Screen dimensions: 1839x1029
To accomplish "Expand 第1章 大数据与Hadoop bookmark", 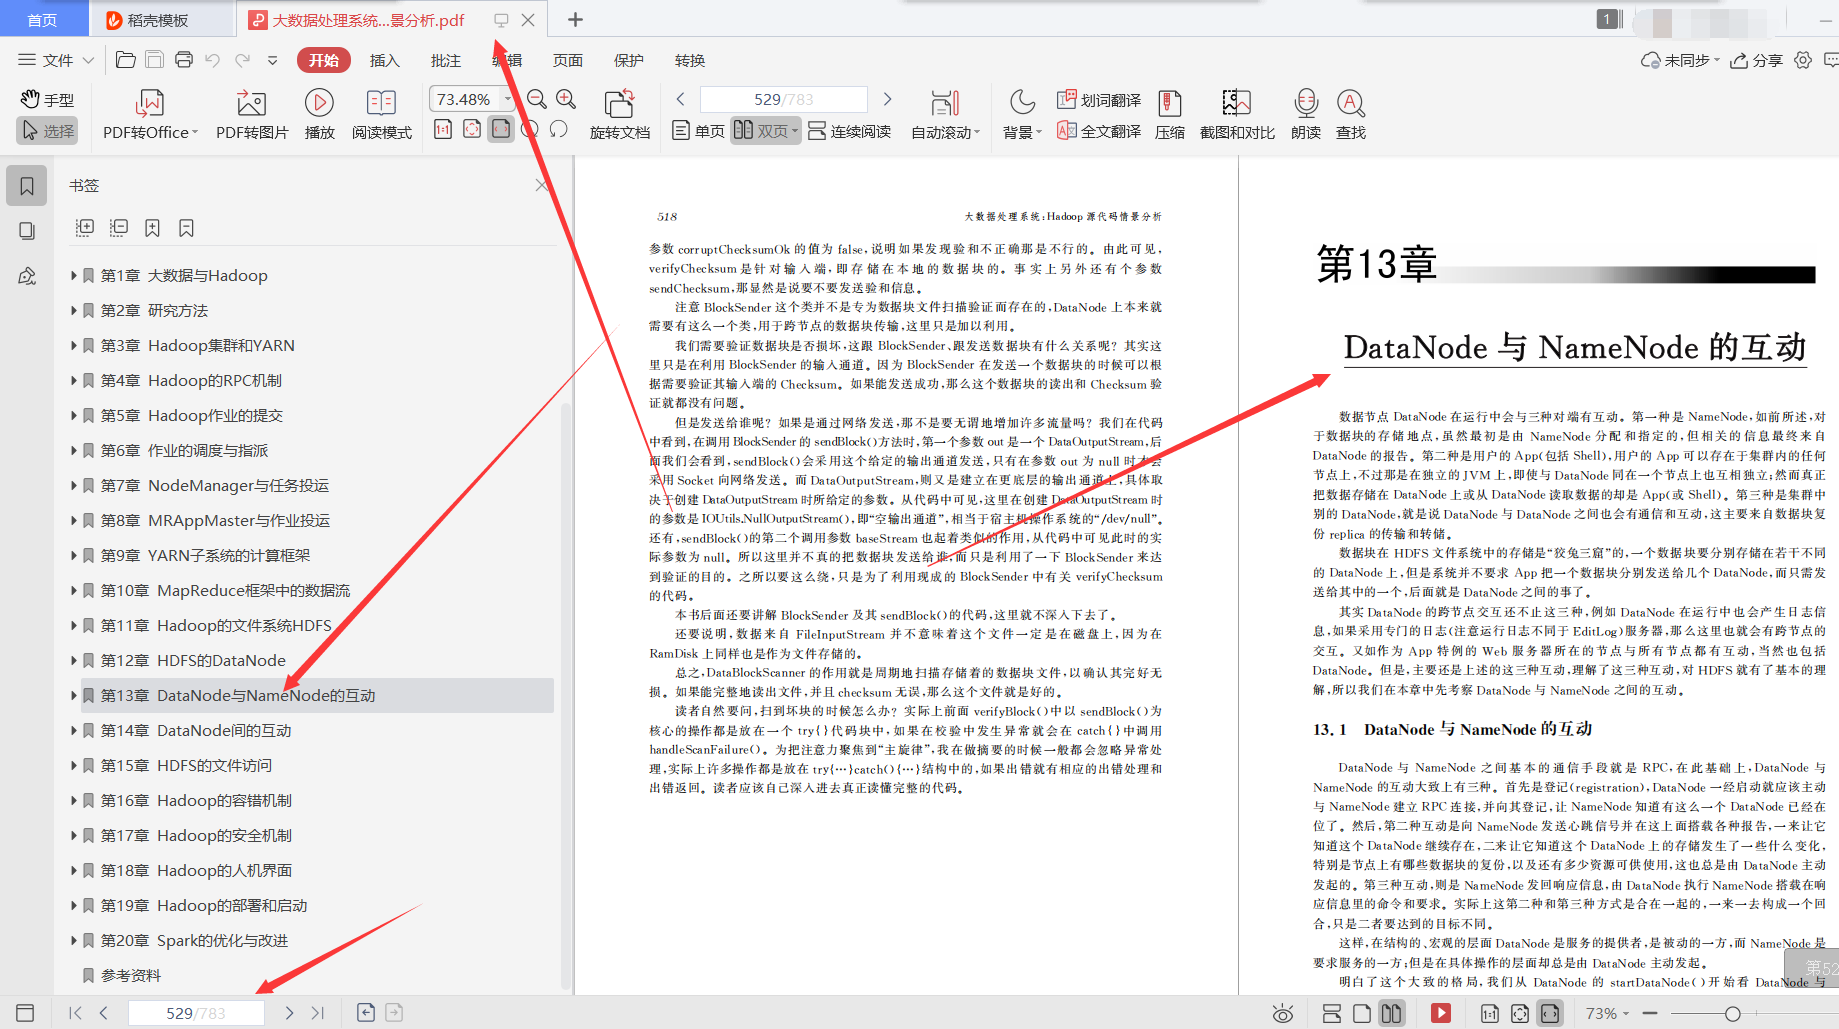I will (x=74, y=275).
